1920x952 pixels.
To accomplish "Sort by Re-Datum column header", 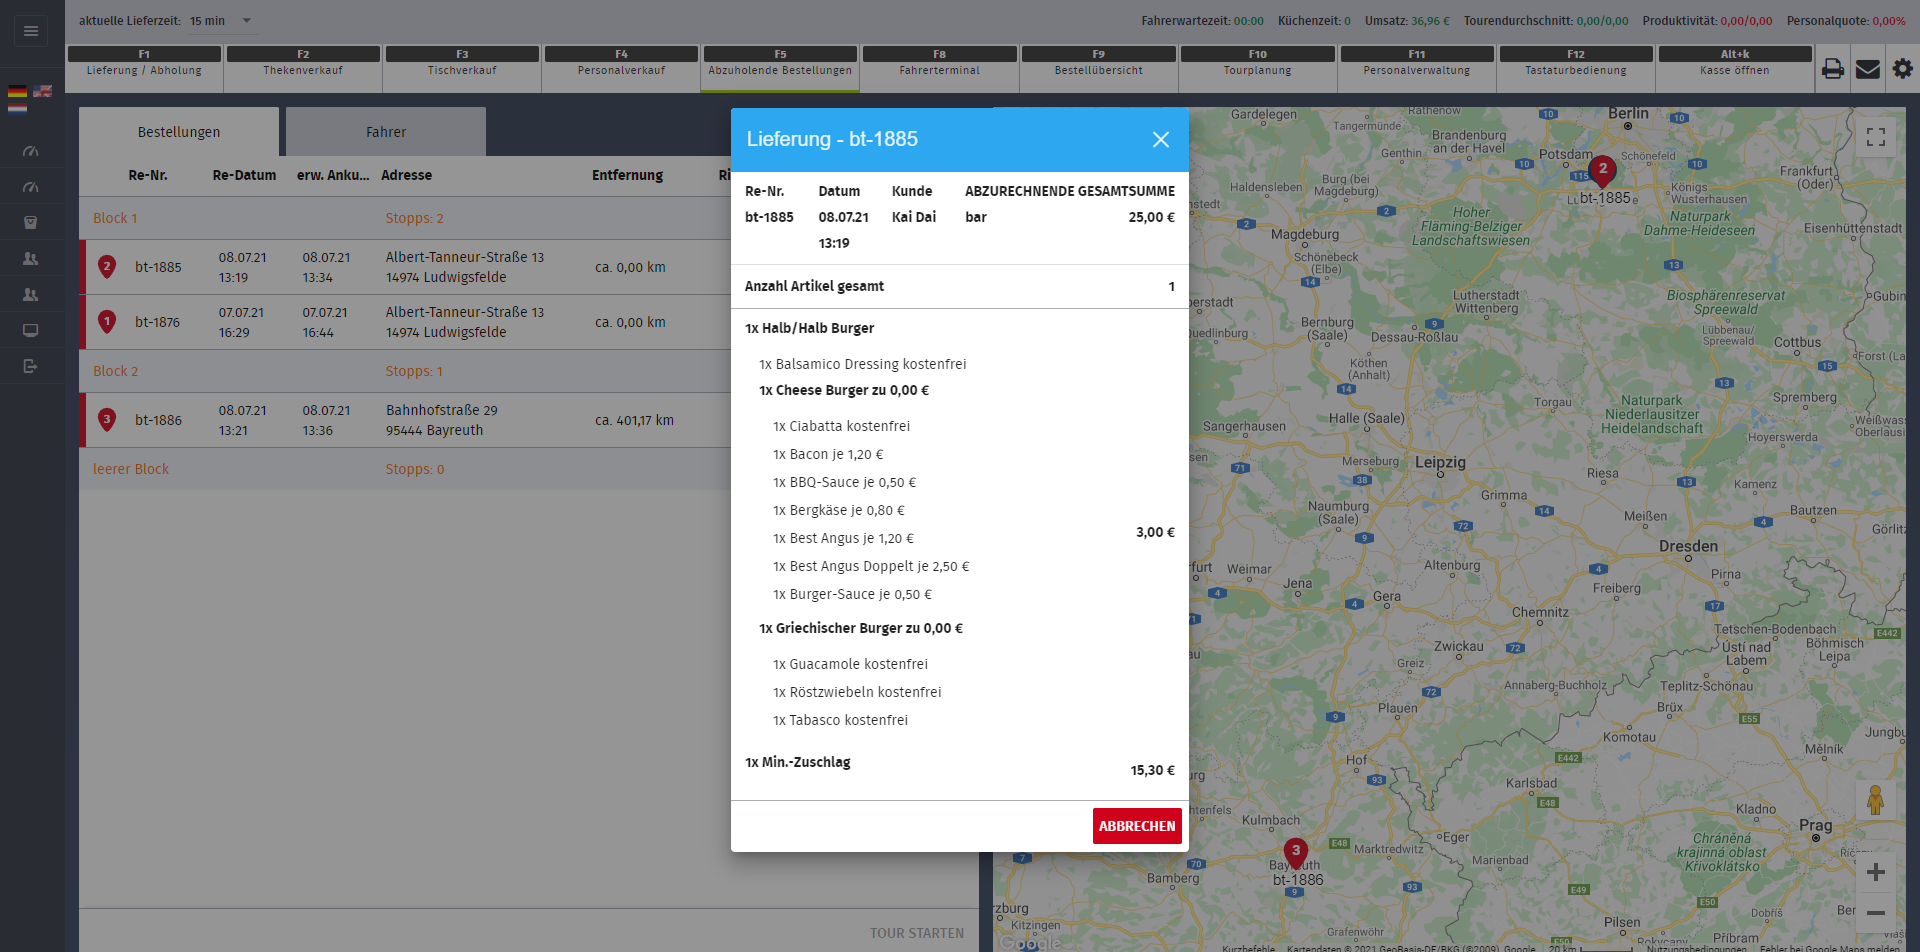I will click(244, 175).
